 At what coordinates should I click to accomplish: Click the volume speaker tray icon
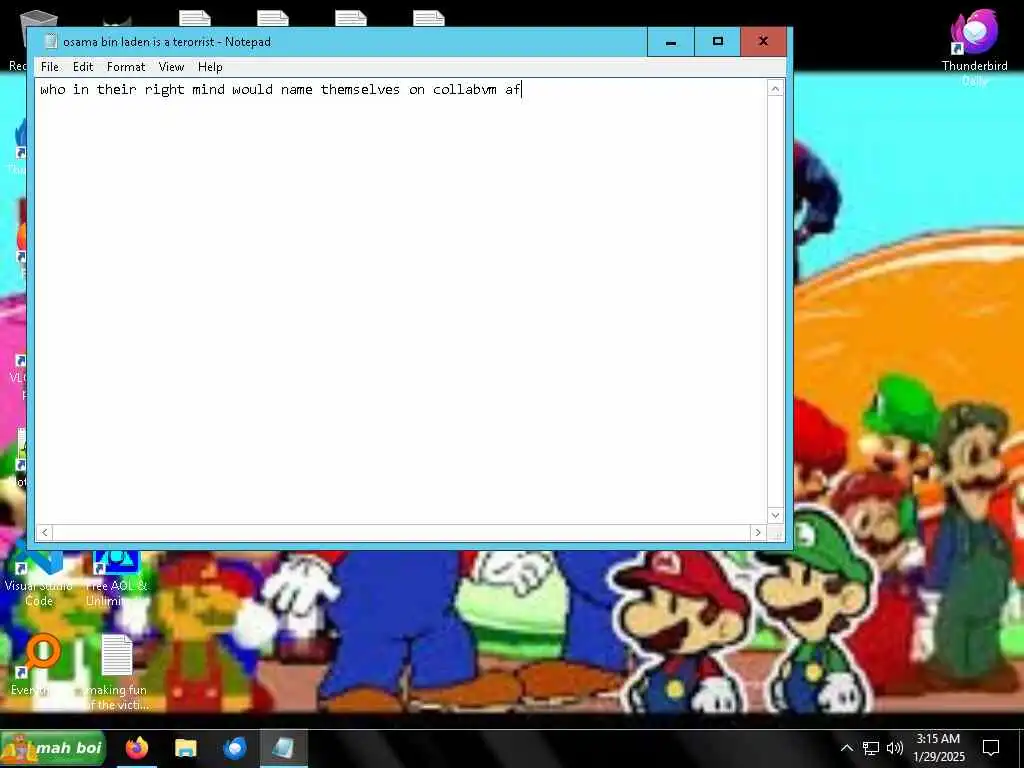tap(895, 748)
